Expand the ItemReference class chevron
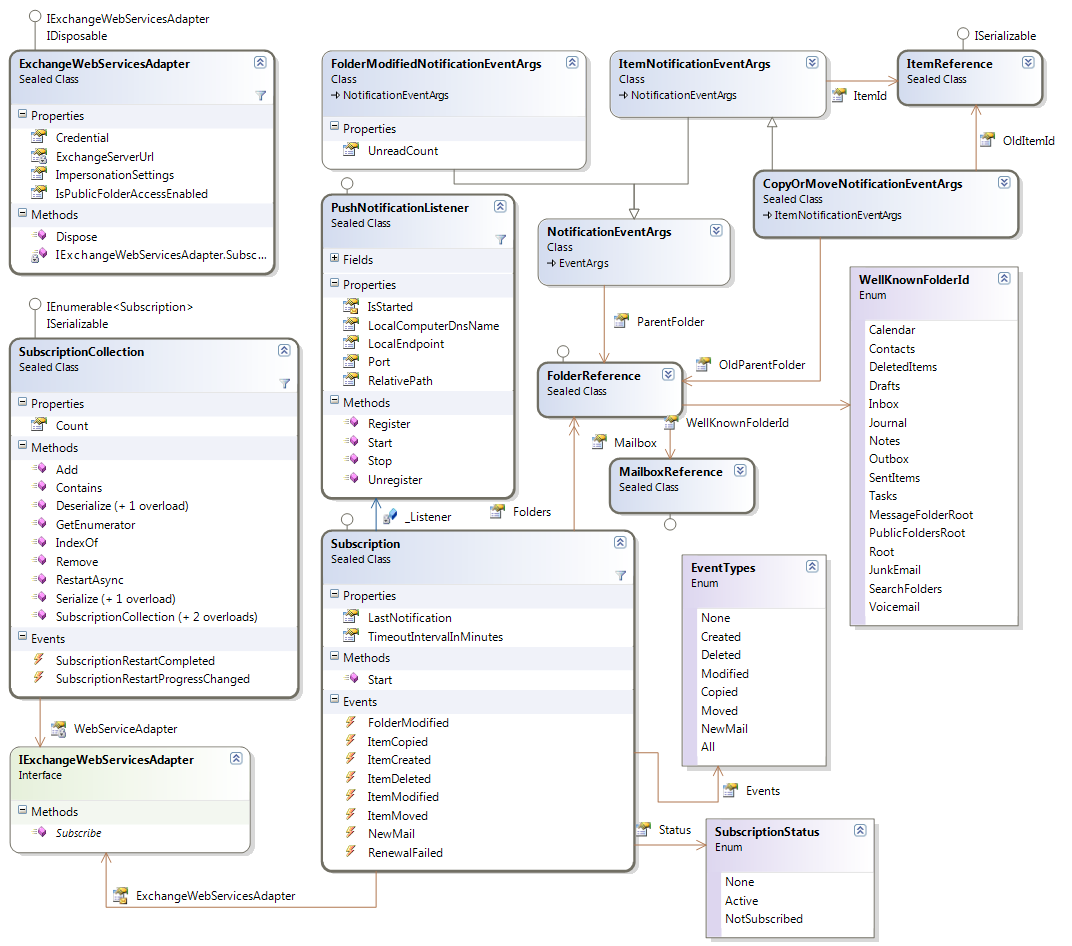The width and height of the screenshot is (1072, 946). [x=1028, y=62]
